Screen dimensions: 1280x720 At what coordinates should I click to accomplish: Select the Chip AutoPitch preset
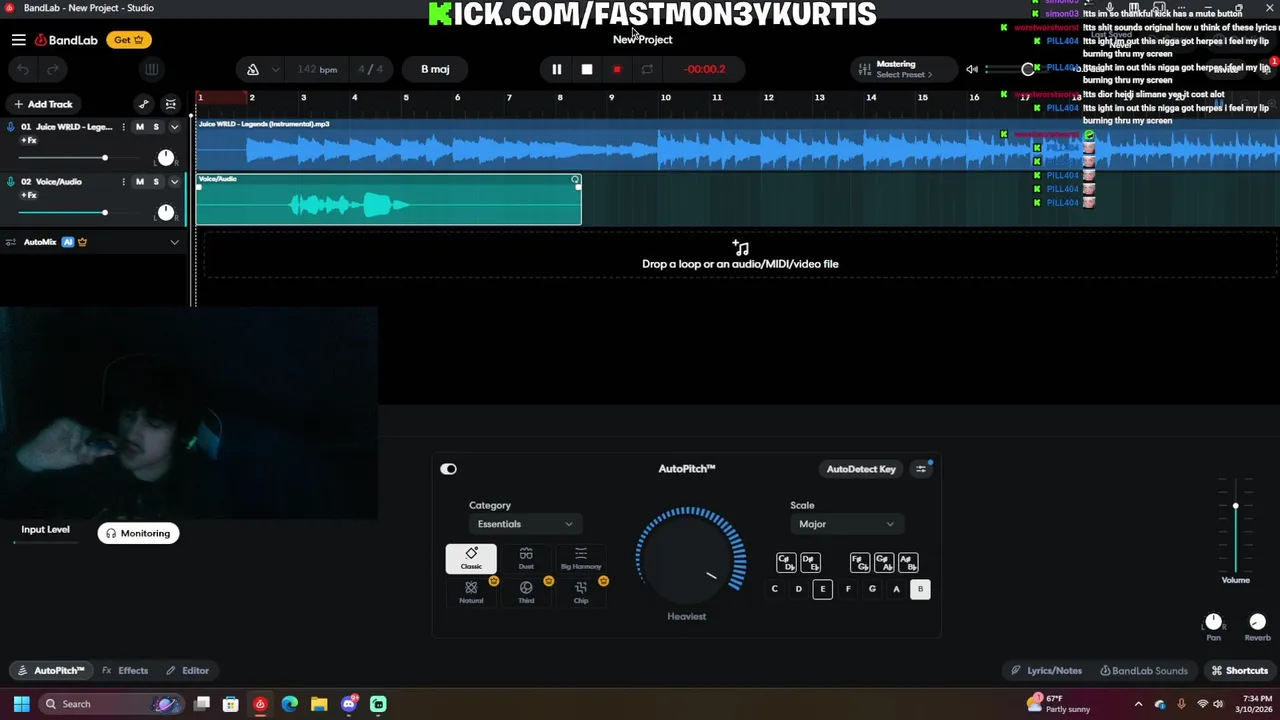[x=581, y=592]
